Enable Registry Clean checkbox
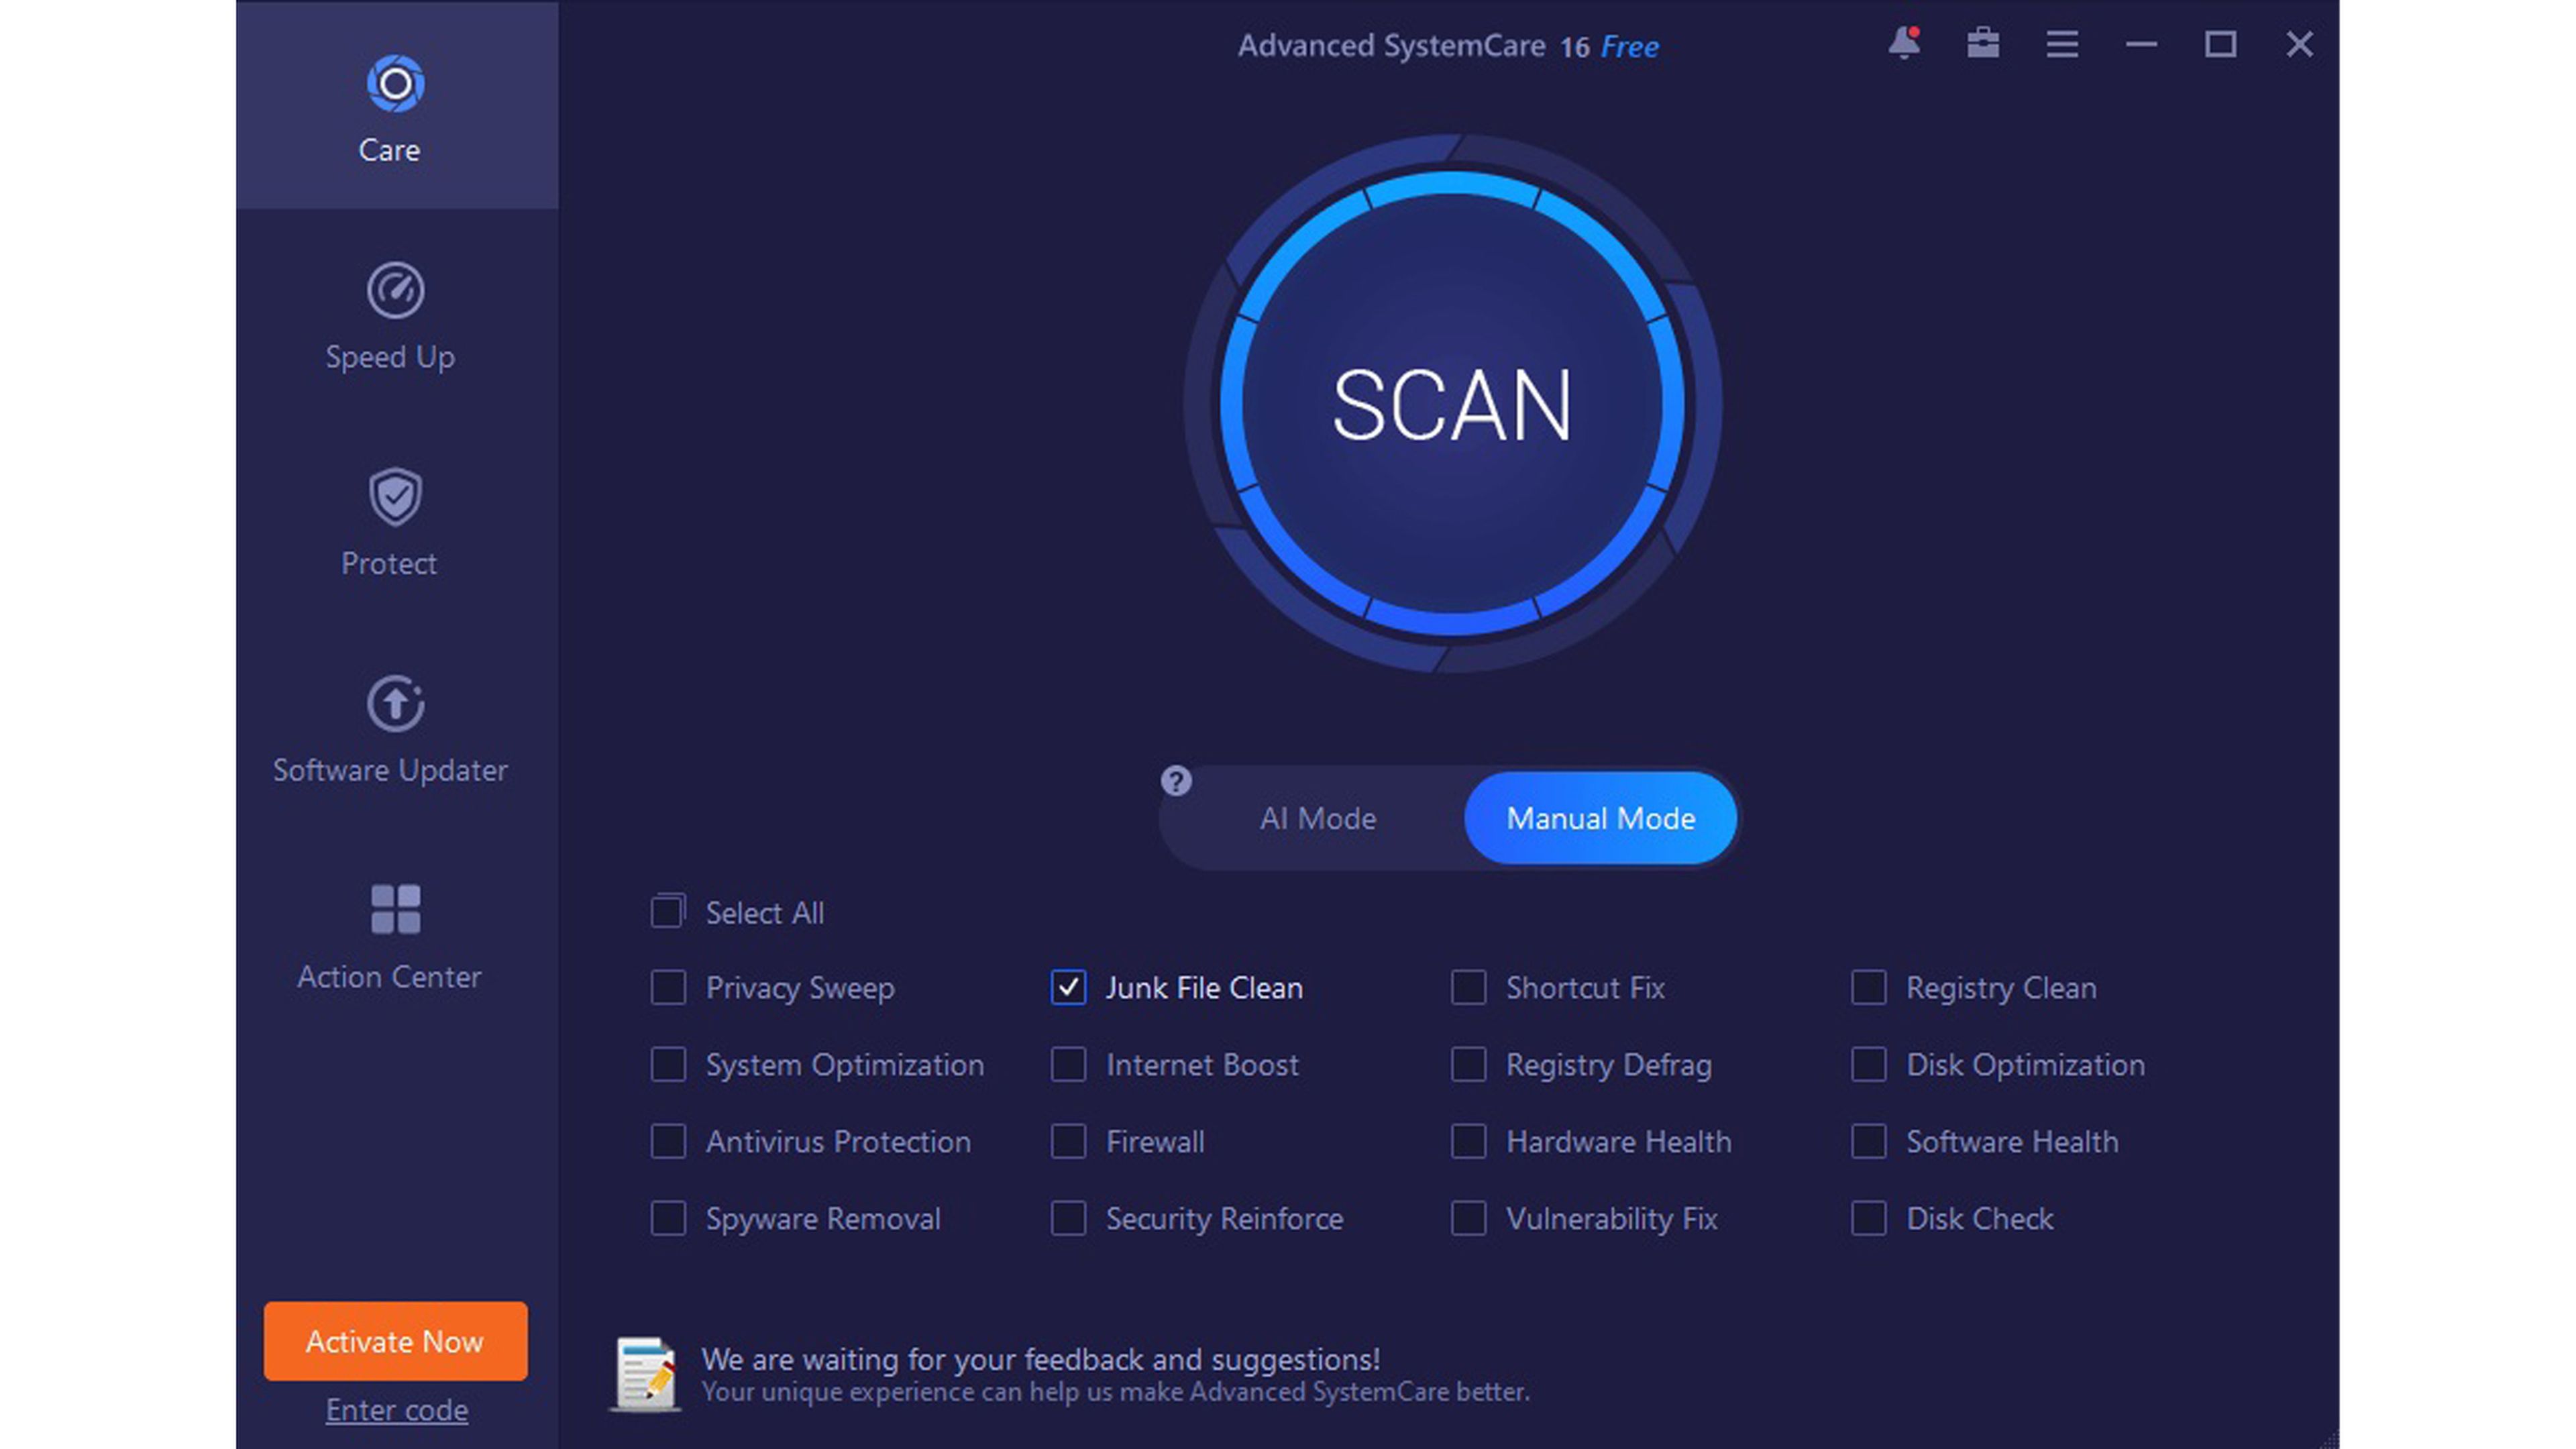 tap(1868, 988)
